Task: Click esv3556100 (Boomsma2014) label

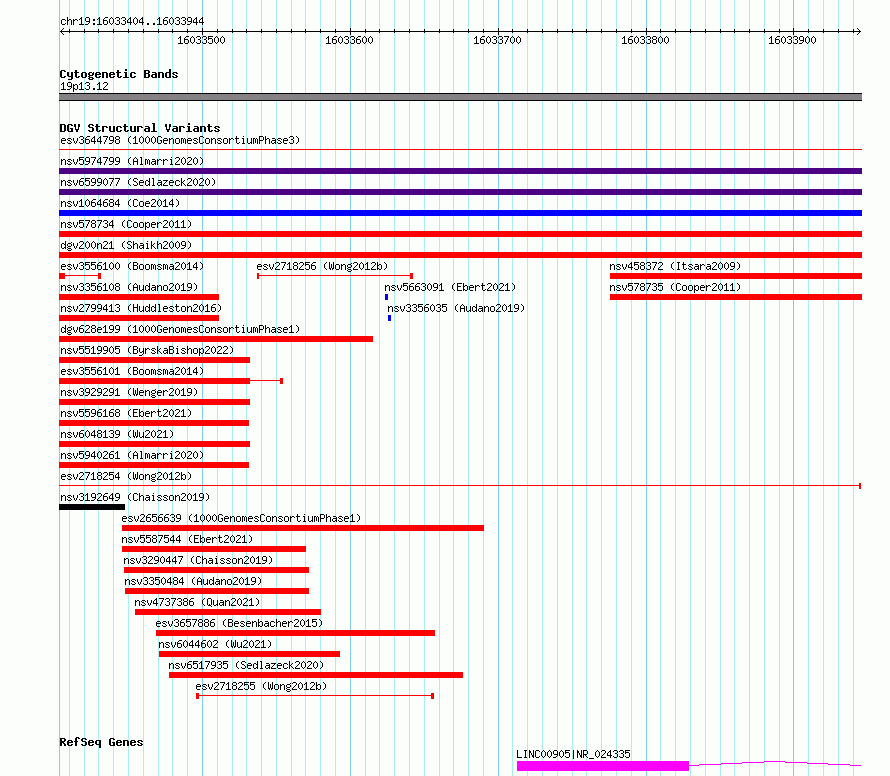Action: click(x=132, y=266)
